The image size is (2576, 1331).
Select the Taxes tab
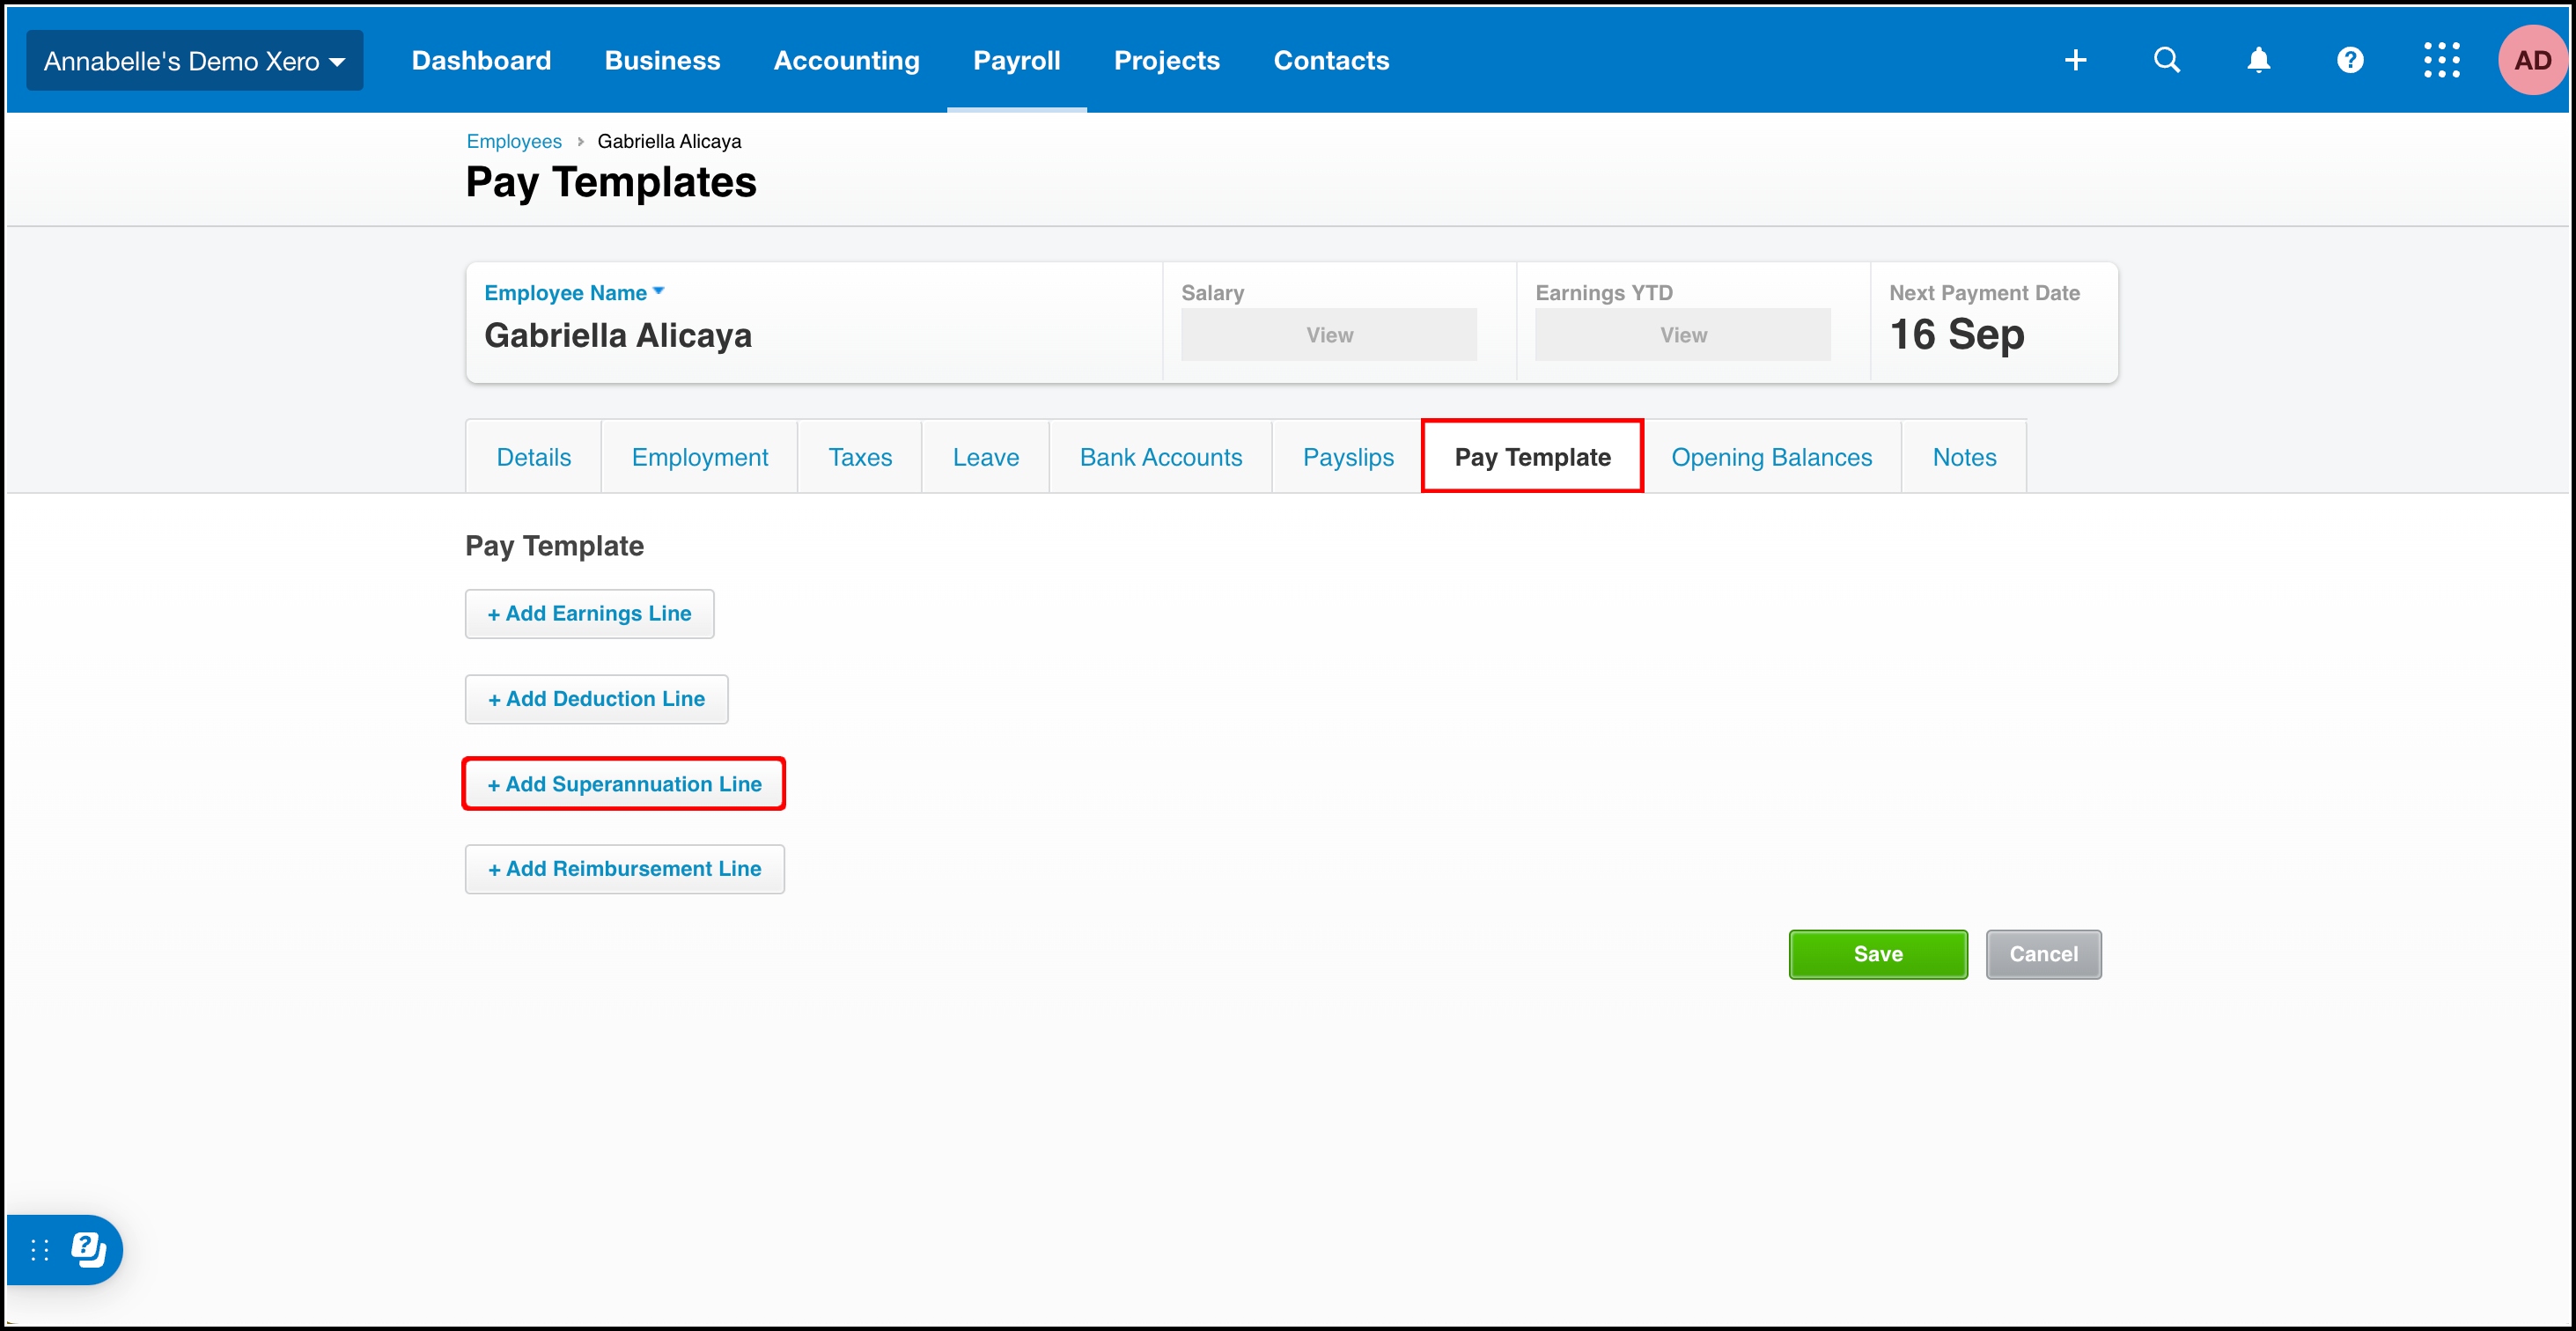(859, 457)
